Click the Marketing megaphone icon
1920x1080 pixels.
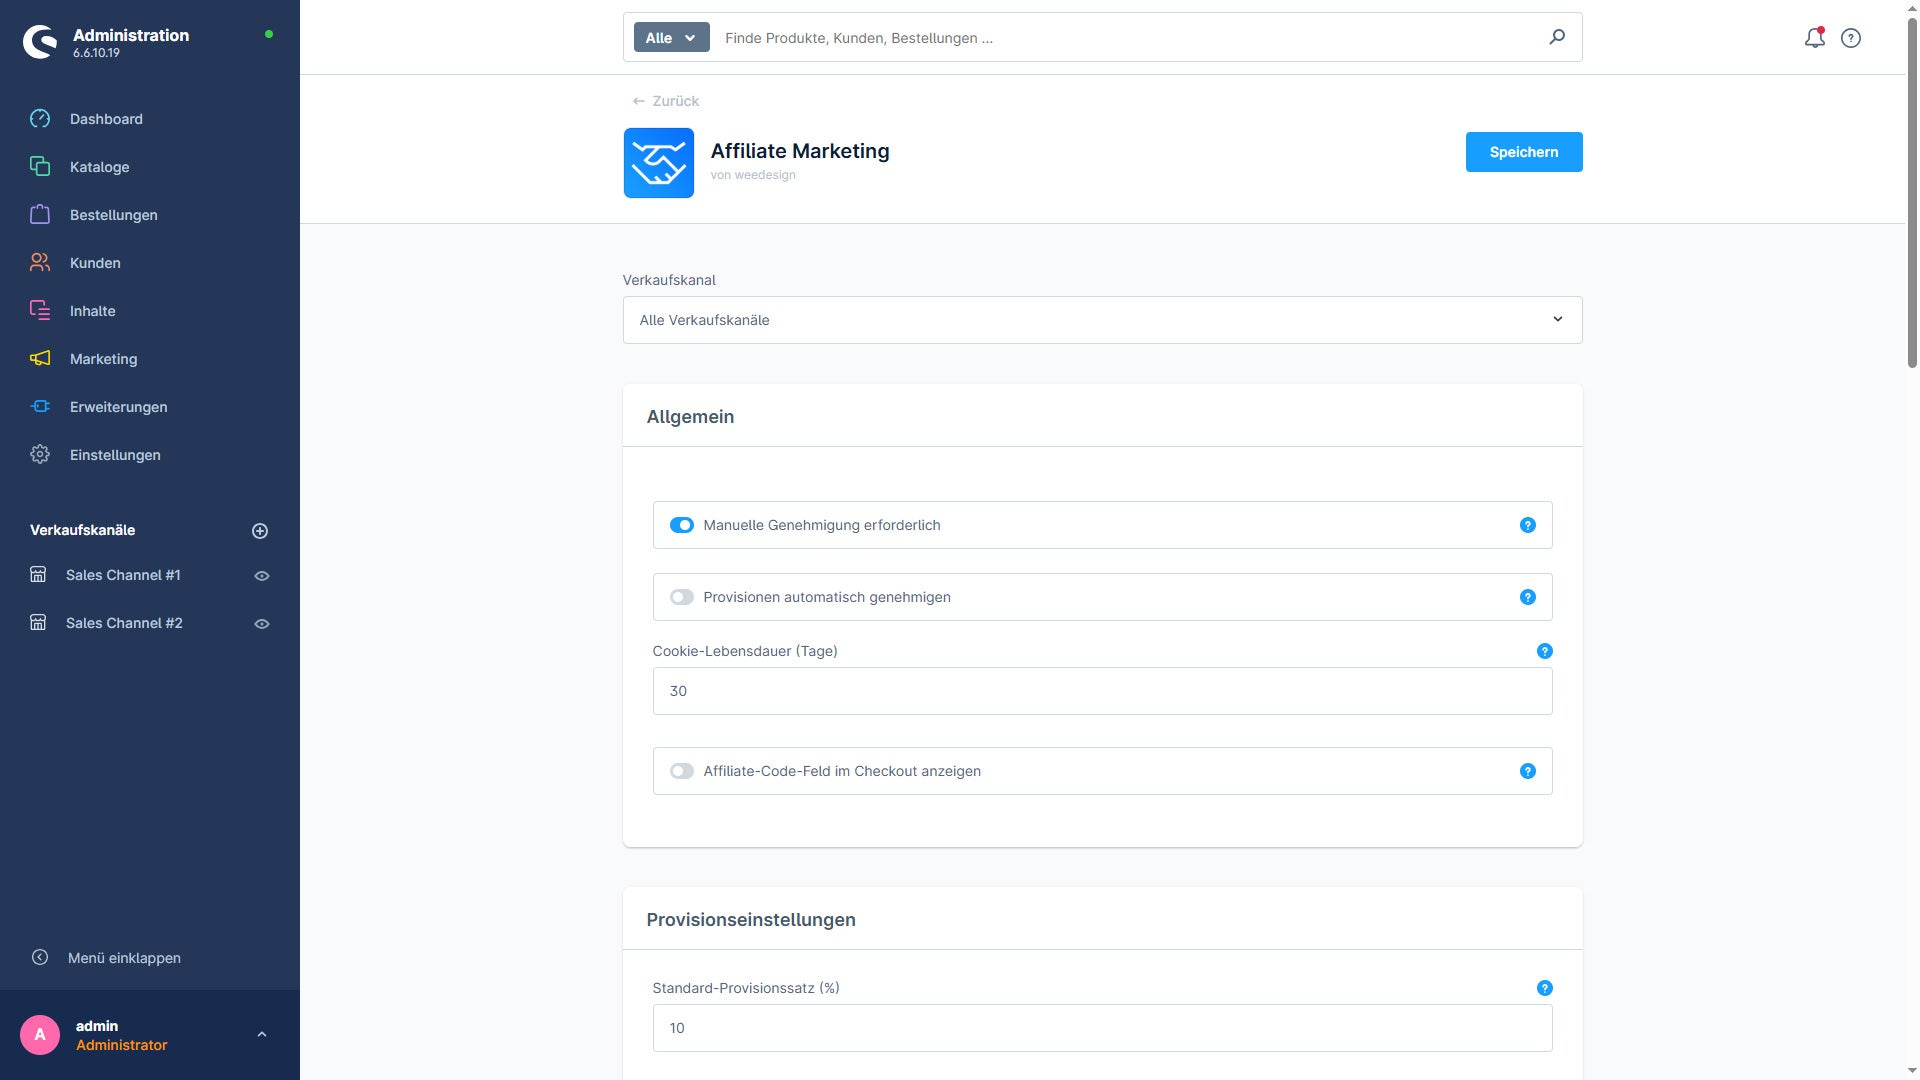point(40,359)
